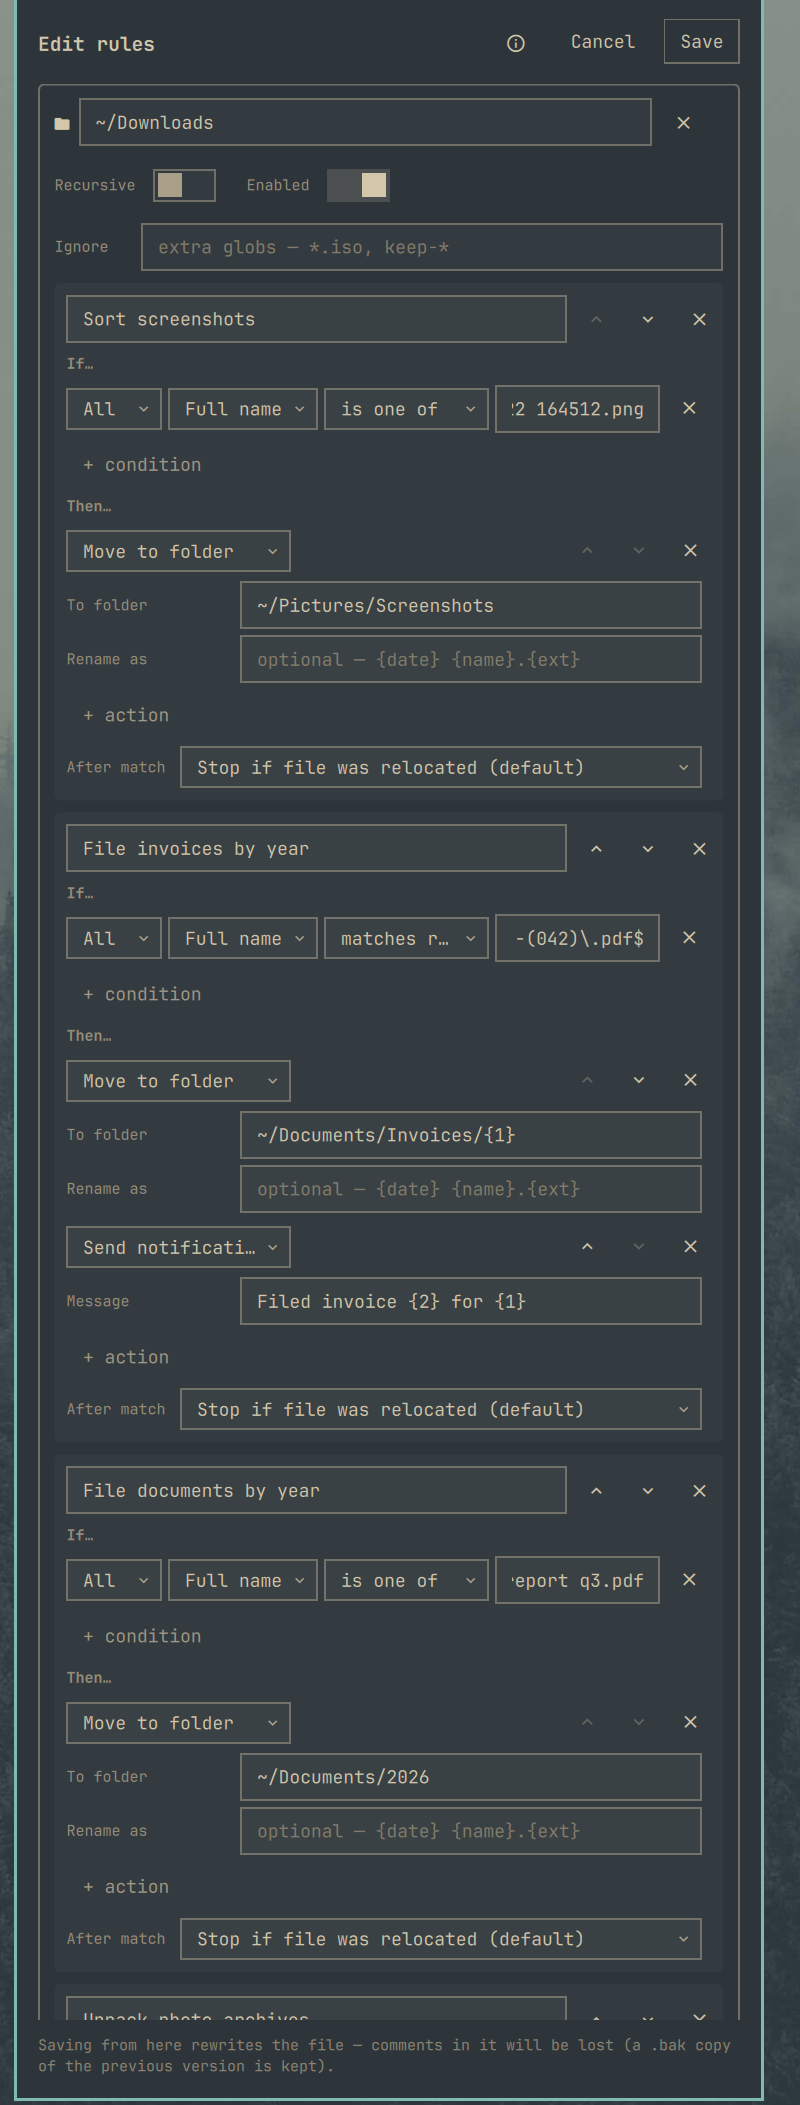
Task: Edit the ~/Documents/Invoices/{1} folder field
Action: click(471, 1135)
